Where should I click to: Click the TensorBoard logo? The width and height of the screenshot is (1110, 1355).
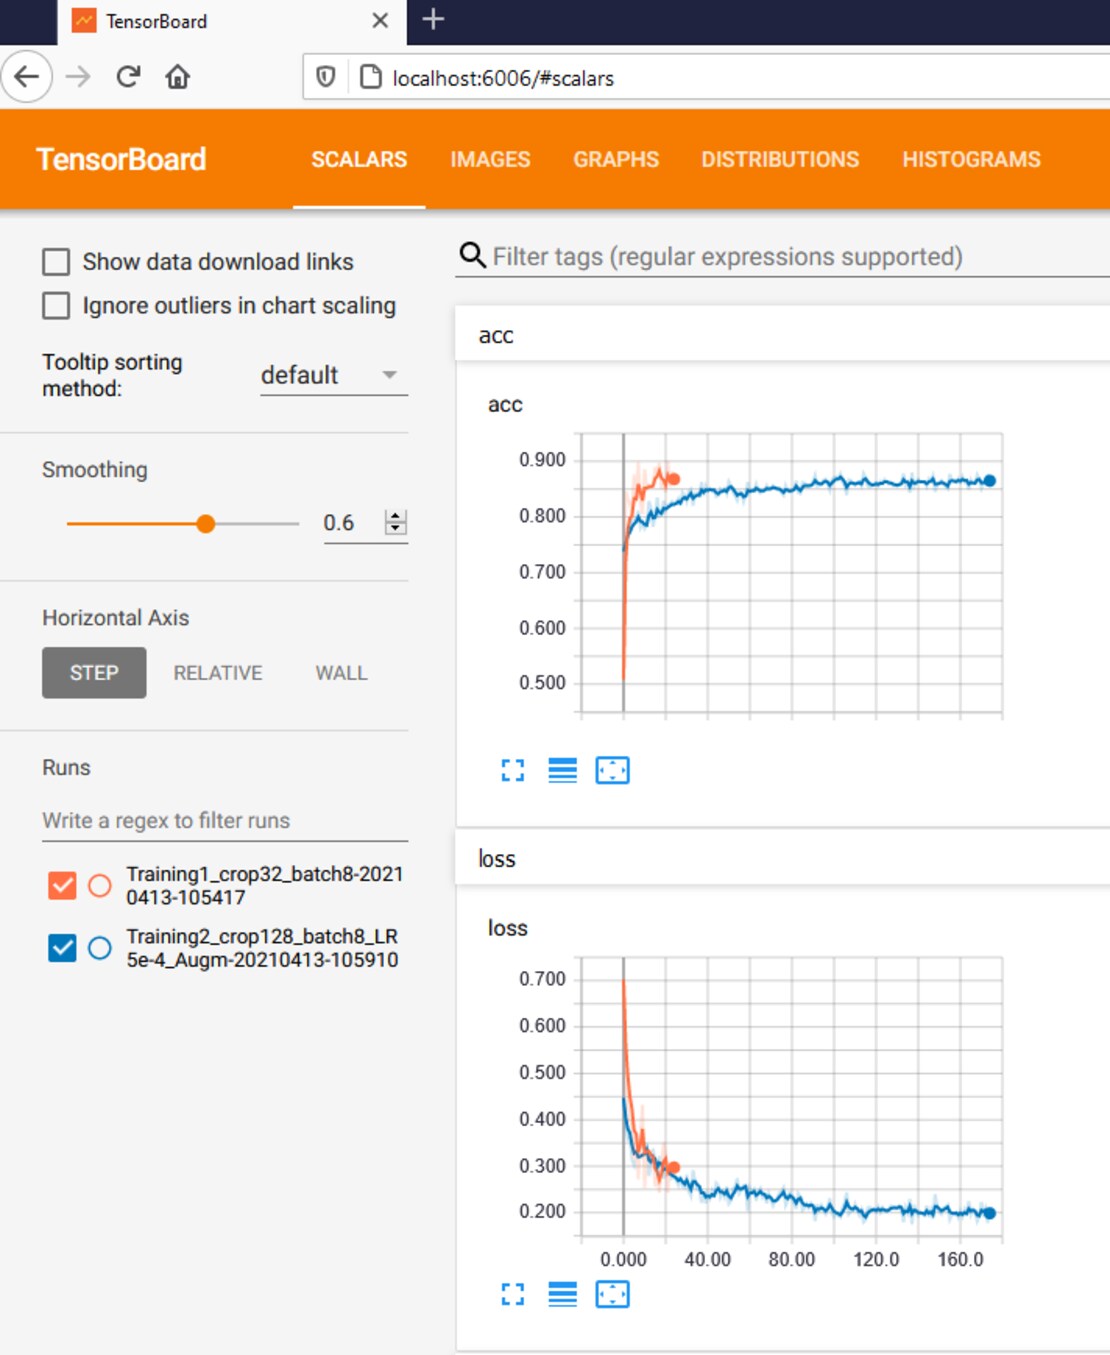120,160
